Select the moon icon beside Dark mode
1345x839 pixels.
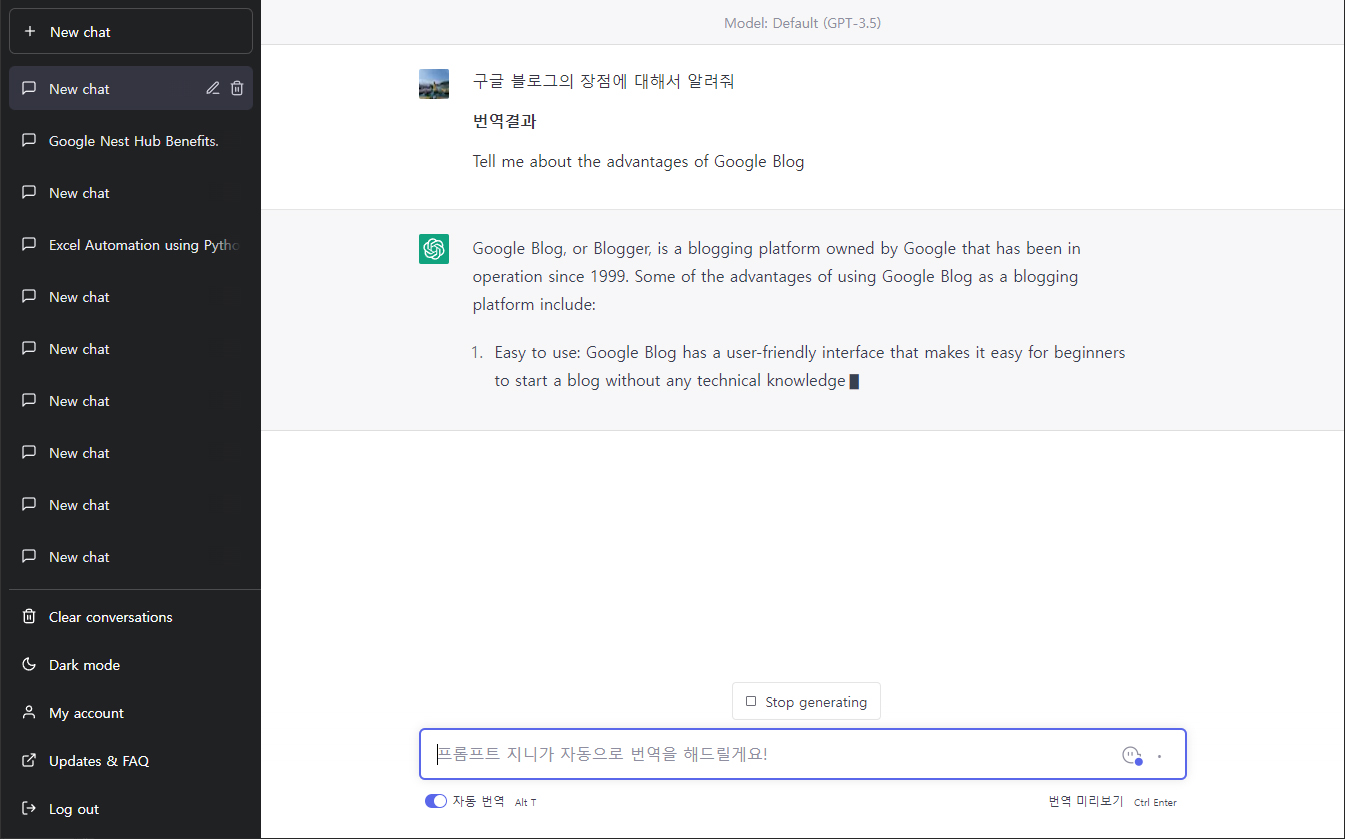(x=29, y=664)
